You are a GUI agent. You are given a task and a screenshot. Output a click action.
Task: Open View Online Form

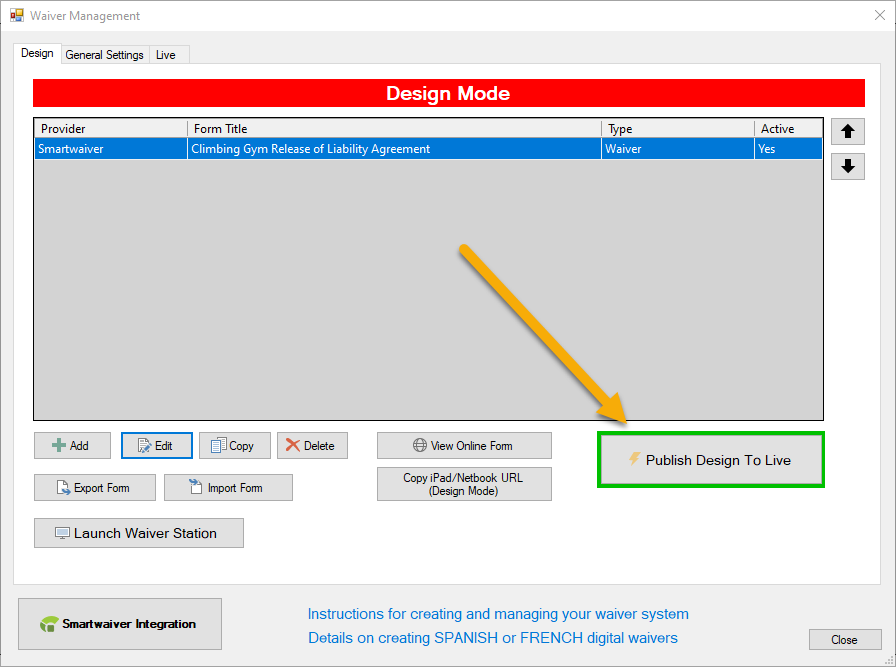(464, 445)
